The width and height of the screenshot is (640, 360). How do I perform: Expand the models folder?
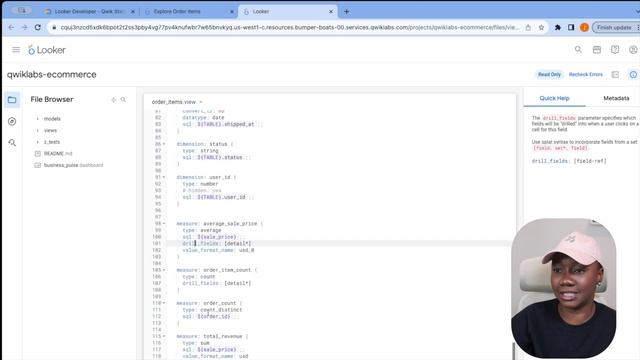[38, 119]
